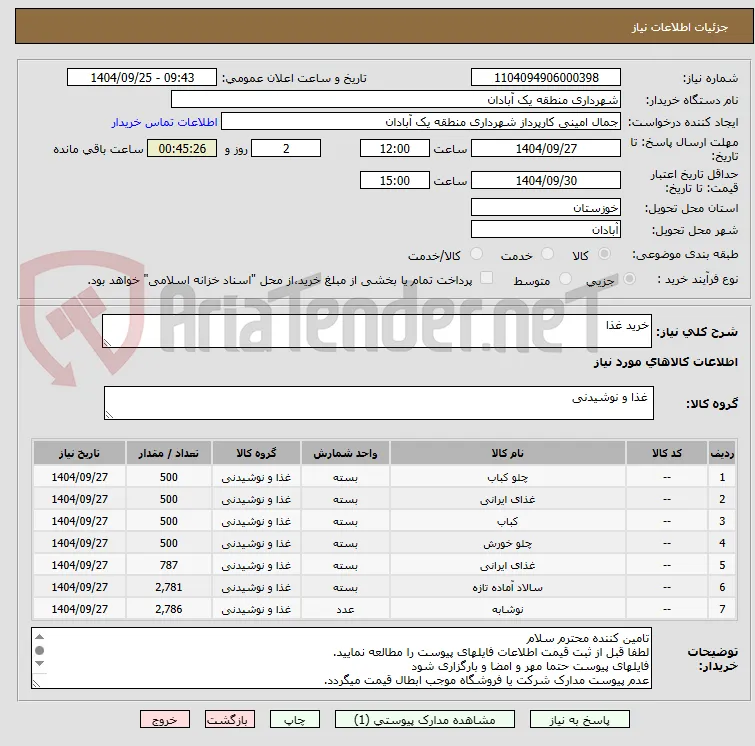Click scroll down arrow in buyer notes

(39, 664)
